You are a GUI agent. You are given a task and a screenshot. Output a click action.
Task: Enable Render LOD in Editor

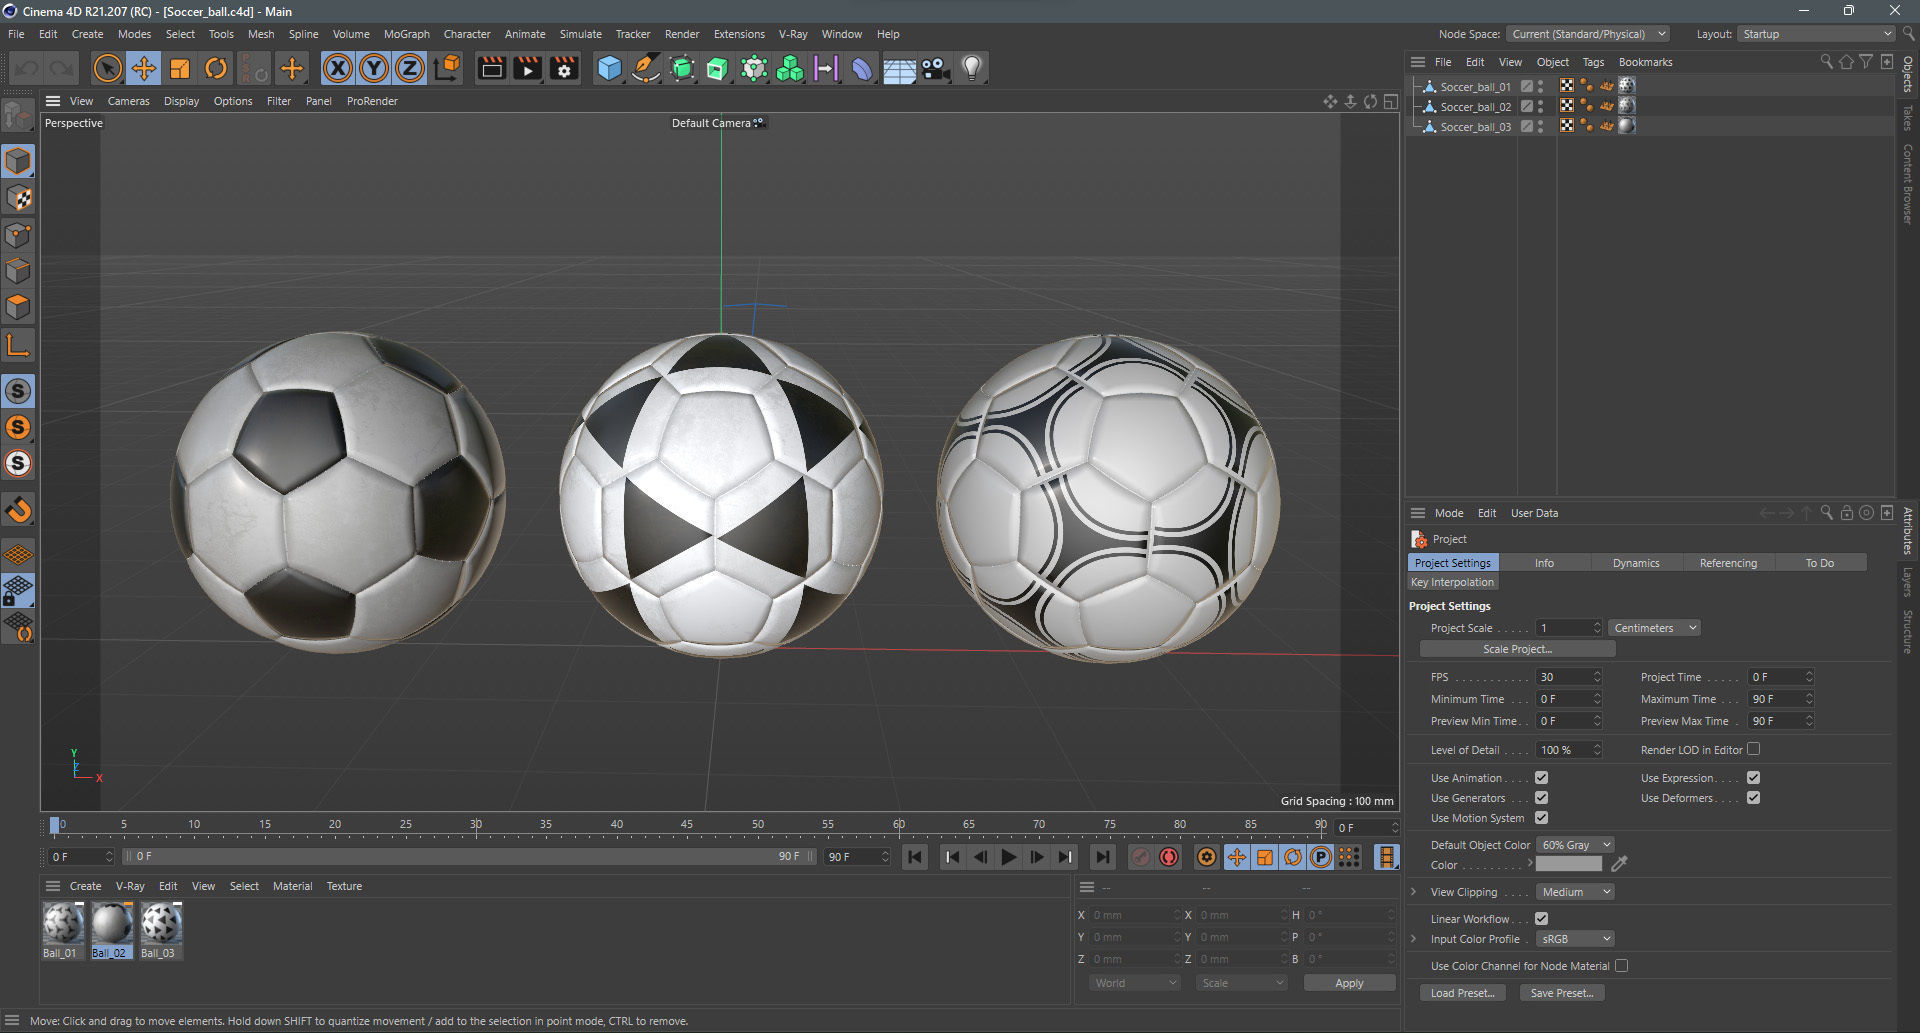tap(1753, 749)
